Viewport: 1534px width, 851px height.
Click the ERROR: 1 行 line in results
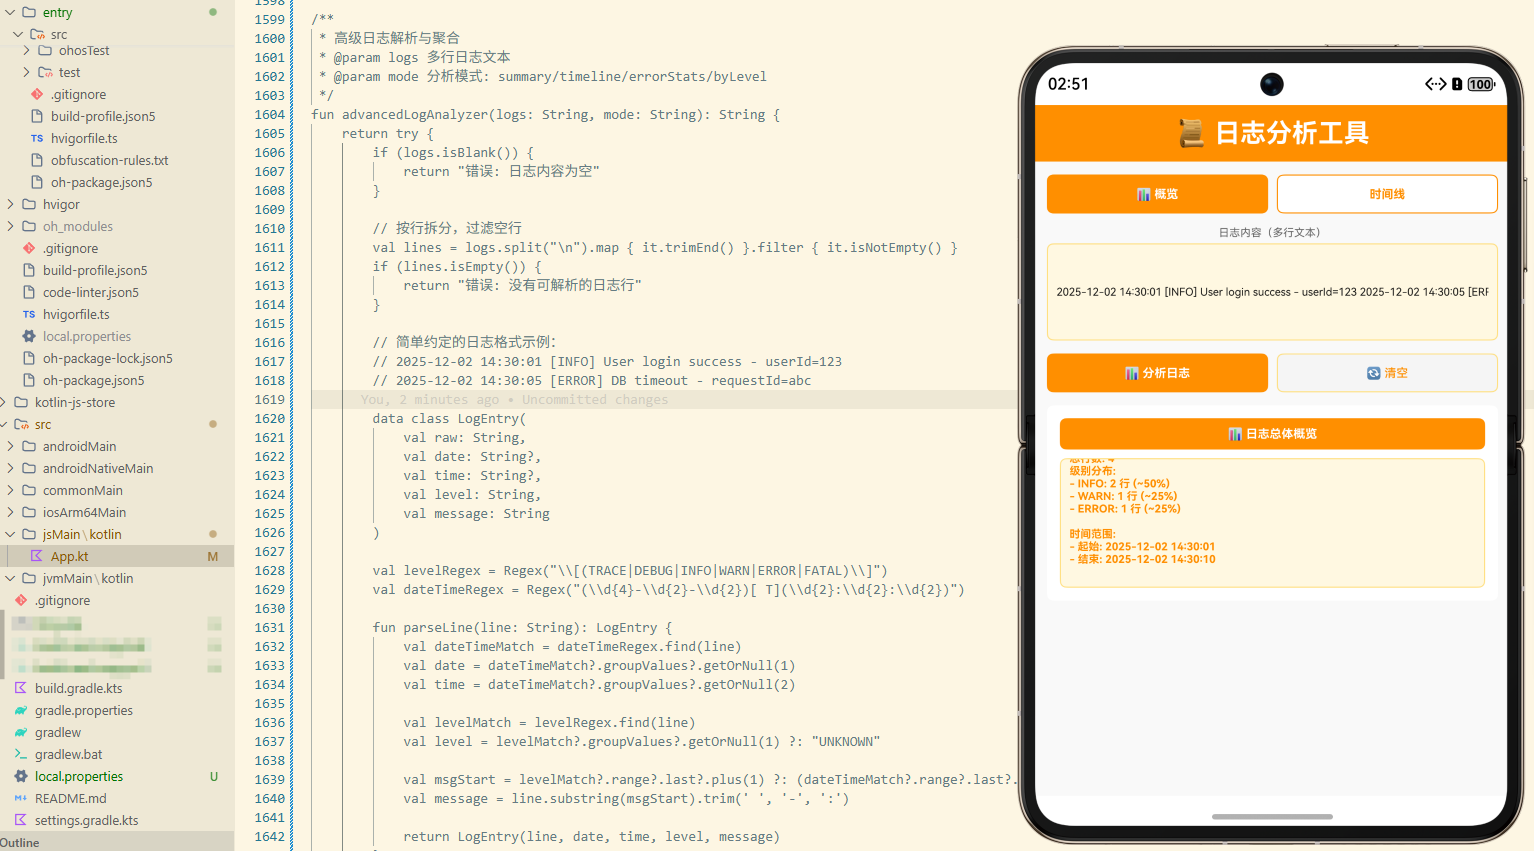1125,509
